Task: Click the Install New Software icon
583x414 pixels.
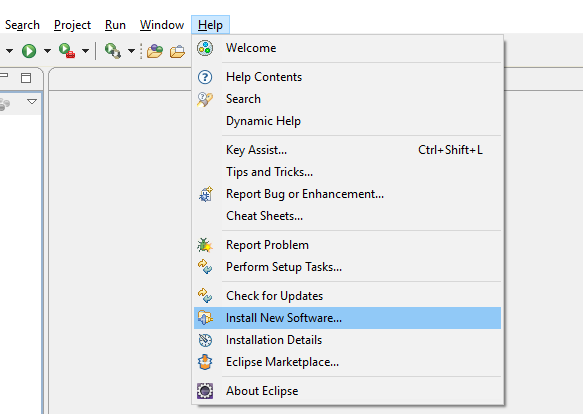Action: coord(205,318)
